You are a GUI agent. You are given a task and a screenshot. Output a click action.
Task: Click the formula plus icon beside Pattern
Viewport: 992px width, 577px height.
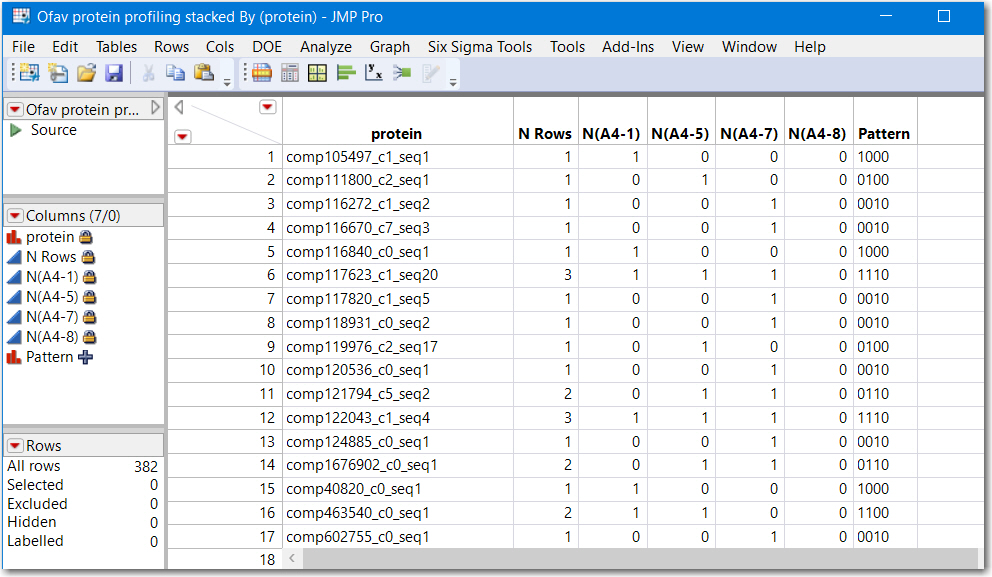pyautogui.click(x=86, y=356)
